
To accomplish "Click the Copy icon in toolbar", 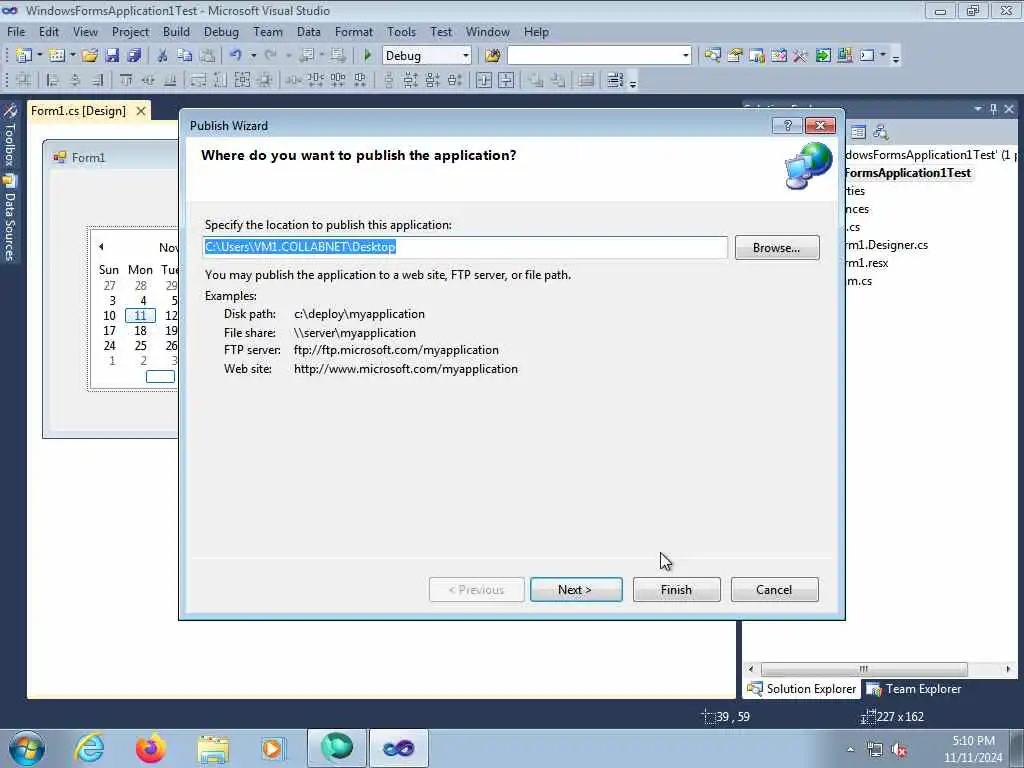I will point(185,56).
